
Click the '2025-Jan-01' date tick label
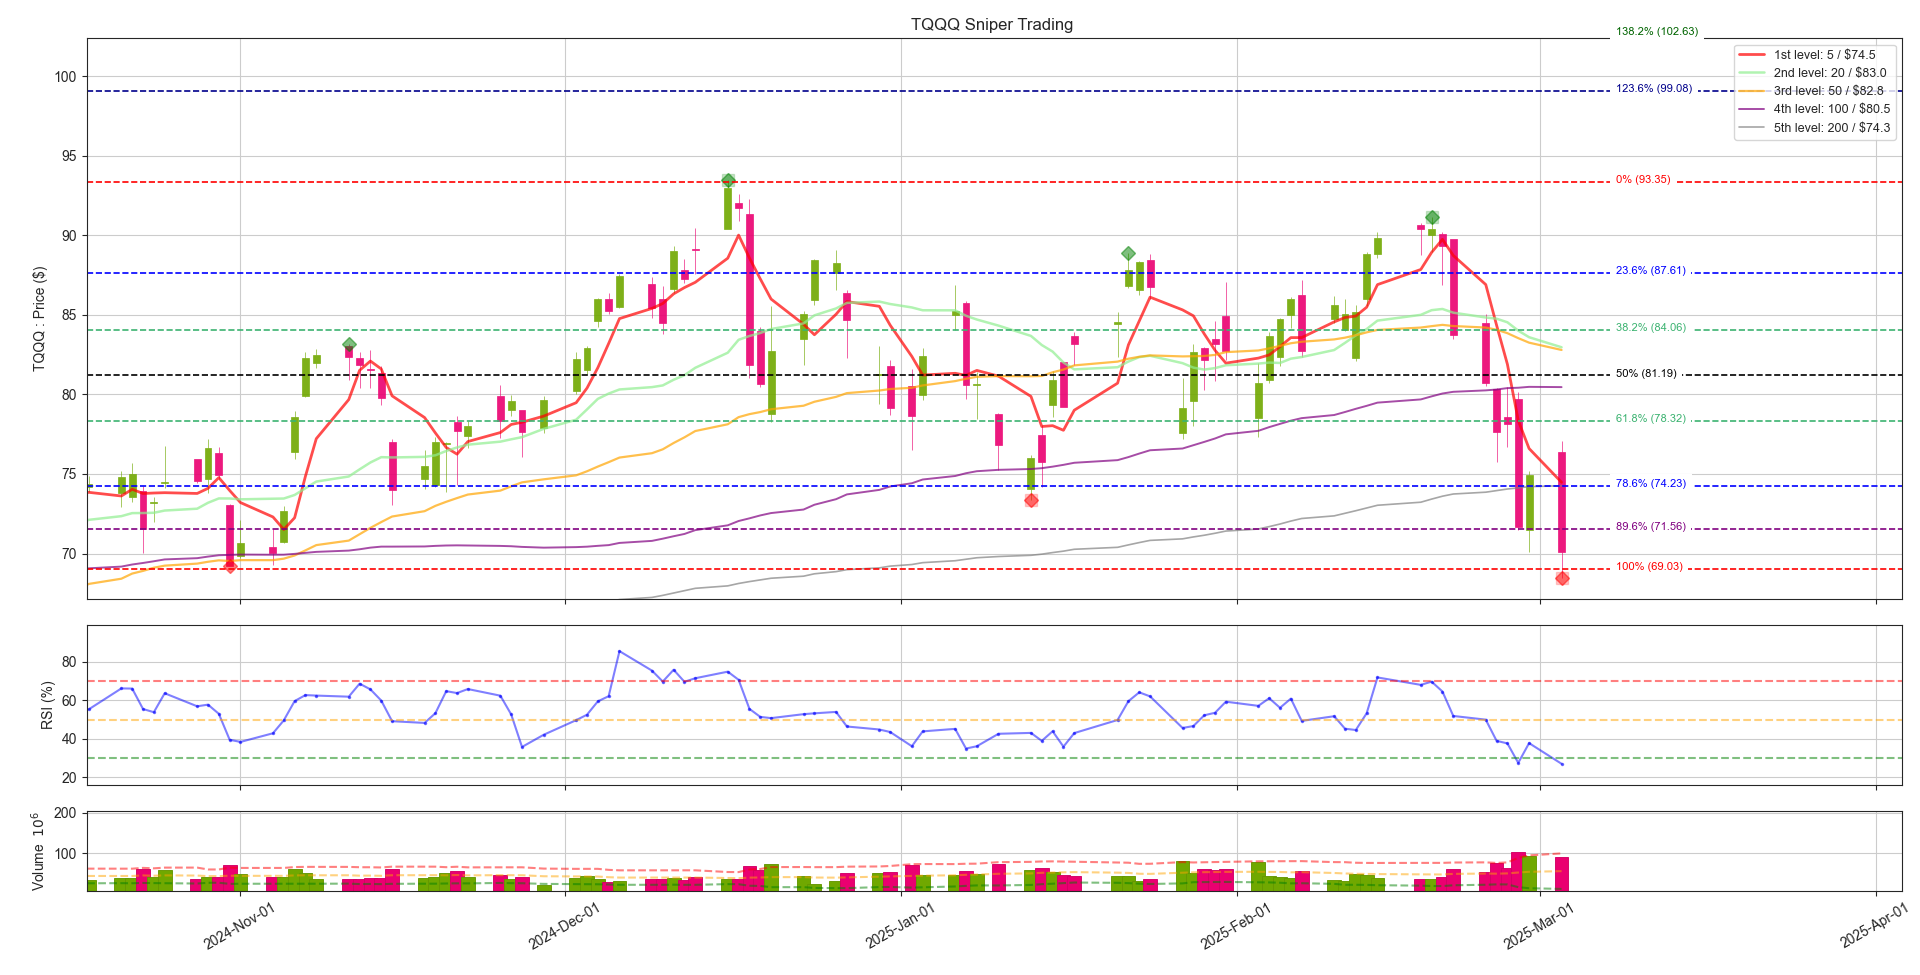click(x=901, y=925)
